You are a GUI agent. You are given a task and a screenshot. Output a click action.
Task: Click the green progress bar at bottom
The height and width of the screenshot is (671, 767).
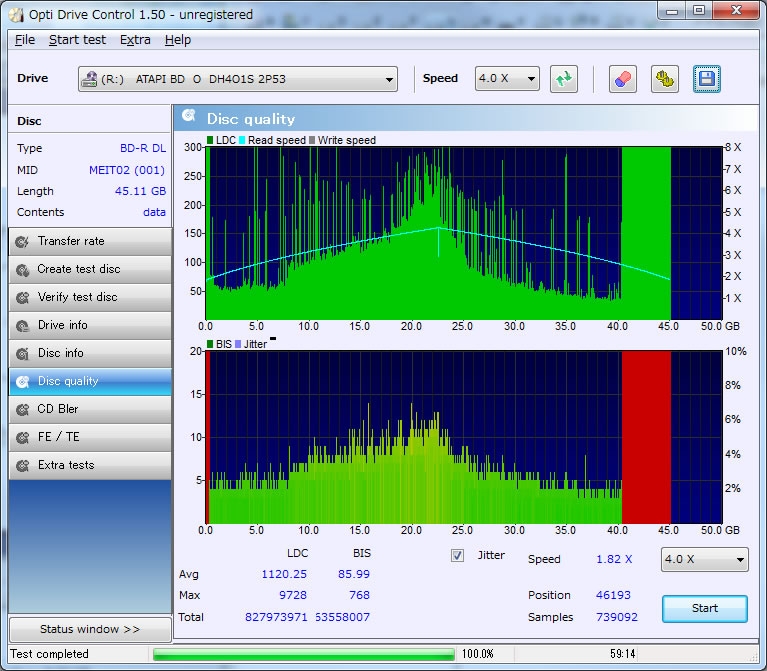[x=303, y=654]
